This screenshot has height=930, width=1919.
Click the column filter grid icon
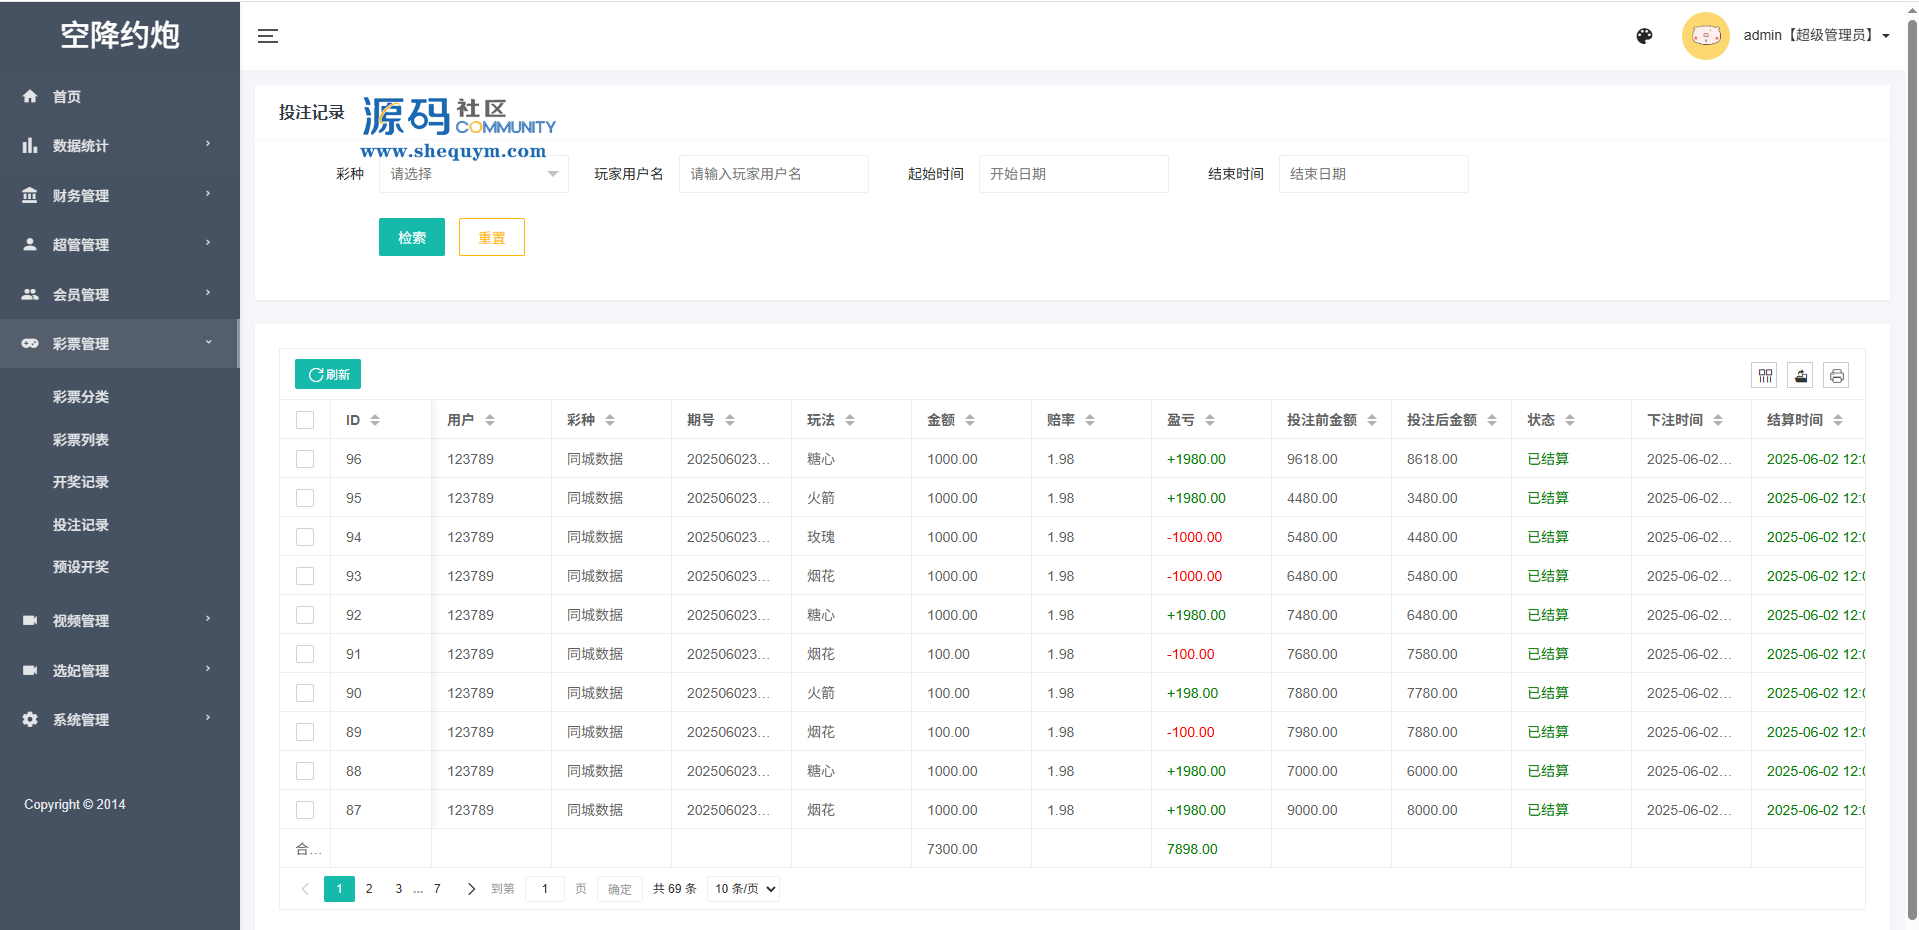pyautogui.click(x=1765, y=375)
